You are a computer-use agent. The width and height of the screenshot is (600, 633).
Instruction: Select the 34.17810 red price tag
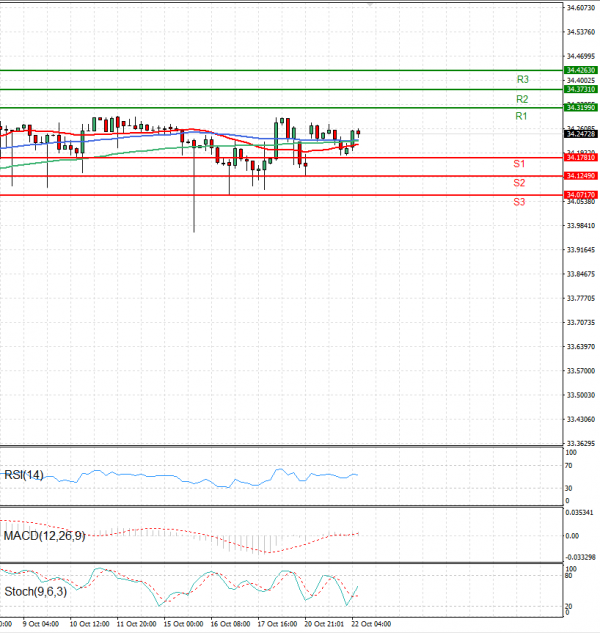pos(580,157)
